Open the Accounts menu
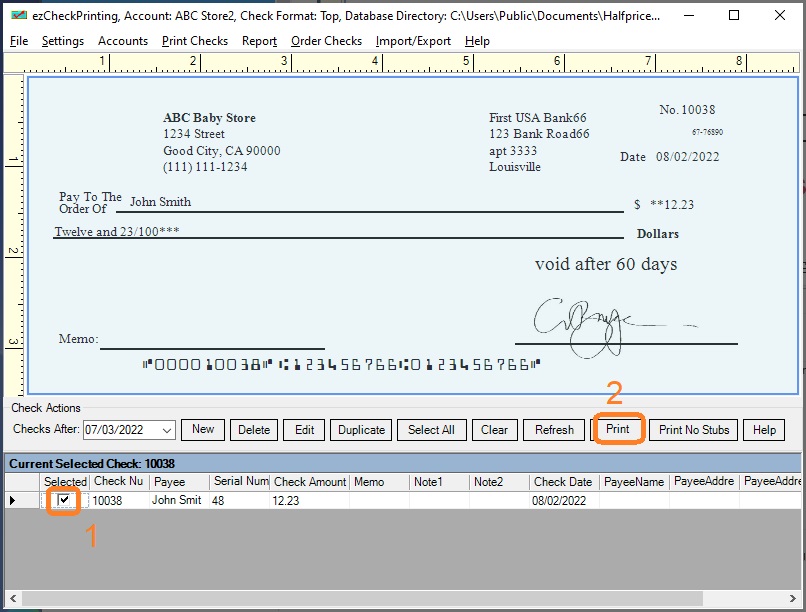806x612 pixels. (123, 41)
